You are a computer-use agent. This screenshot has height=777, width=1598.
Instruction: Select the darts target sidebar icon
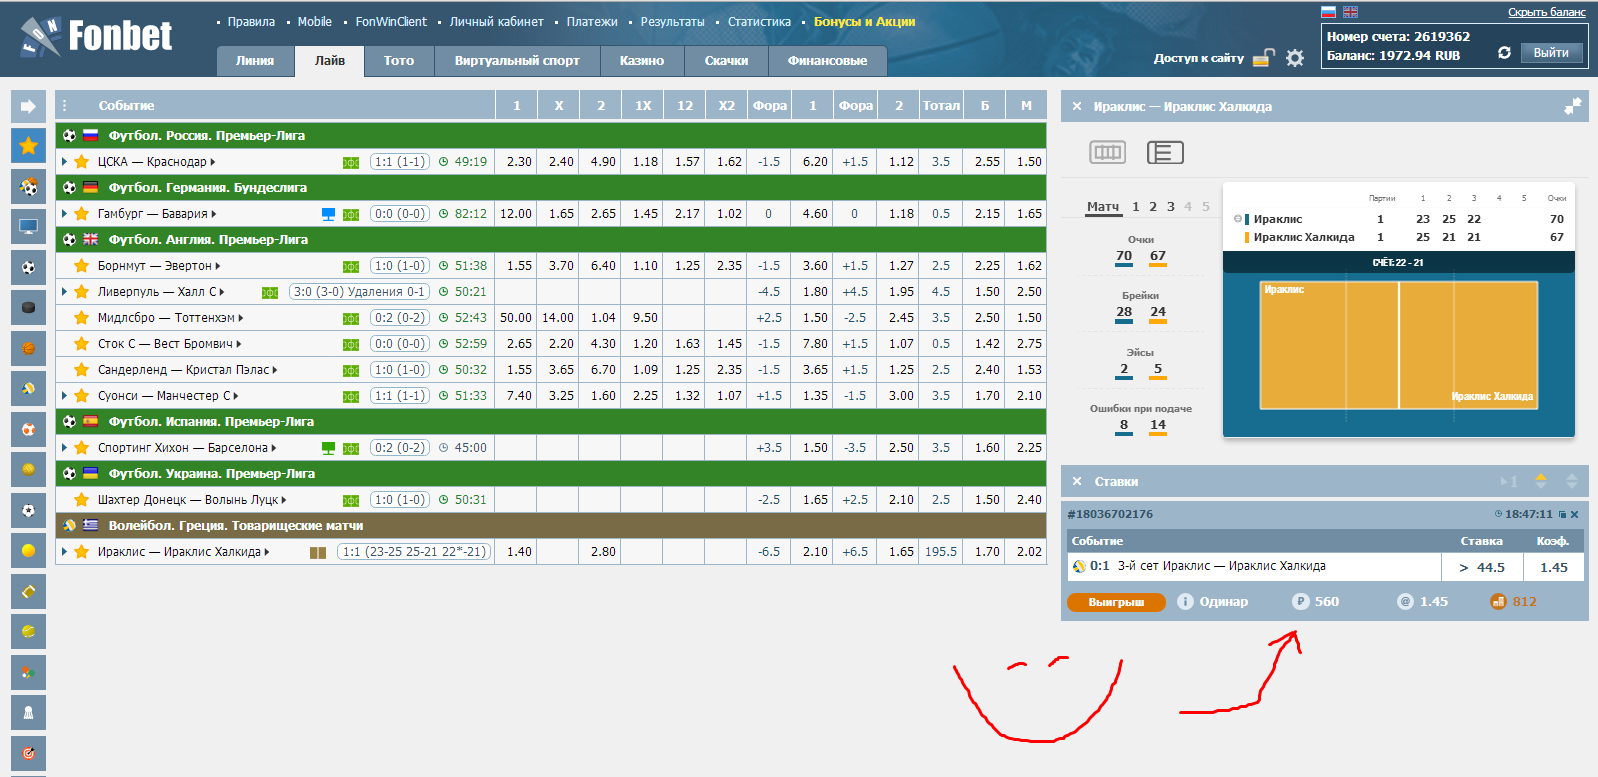point(28,752)
